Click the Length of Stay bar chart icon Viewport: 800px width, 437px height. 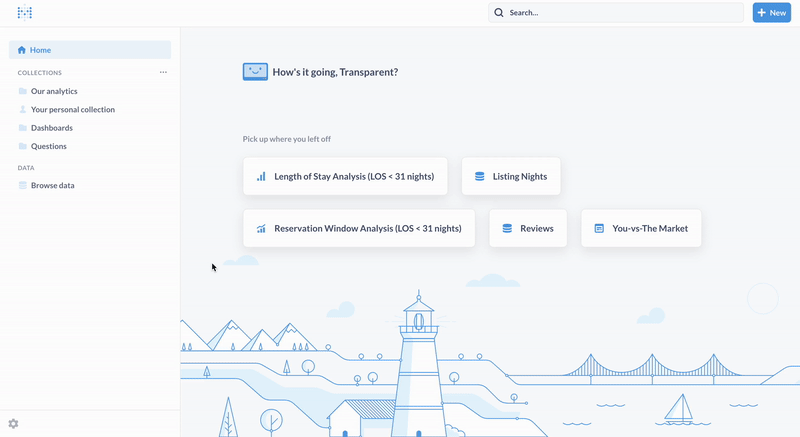click(x=261, y=176)
